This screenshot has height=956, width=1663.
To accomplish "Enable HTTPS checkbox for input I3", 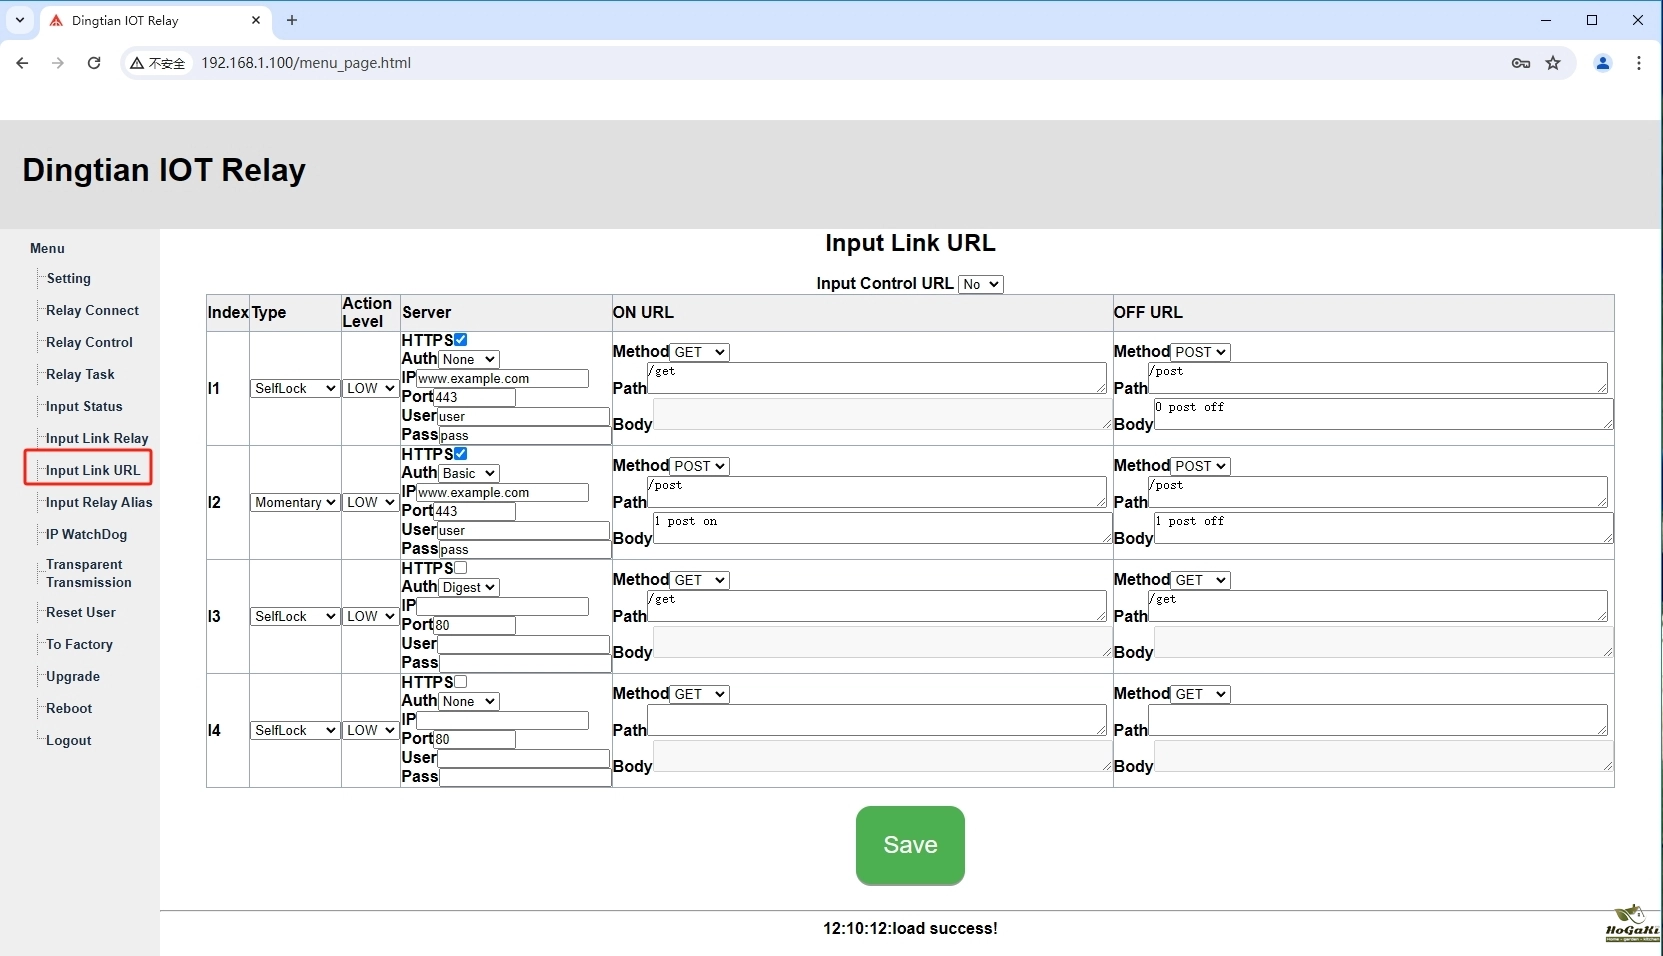I will tap(461, 568).
